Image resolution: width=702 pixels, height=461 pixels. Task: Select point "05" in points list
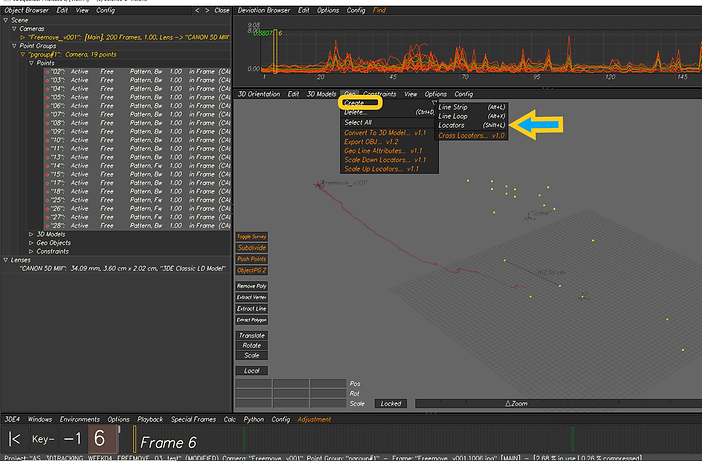[x=137, y=97]
